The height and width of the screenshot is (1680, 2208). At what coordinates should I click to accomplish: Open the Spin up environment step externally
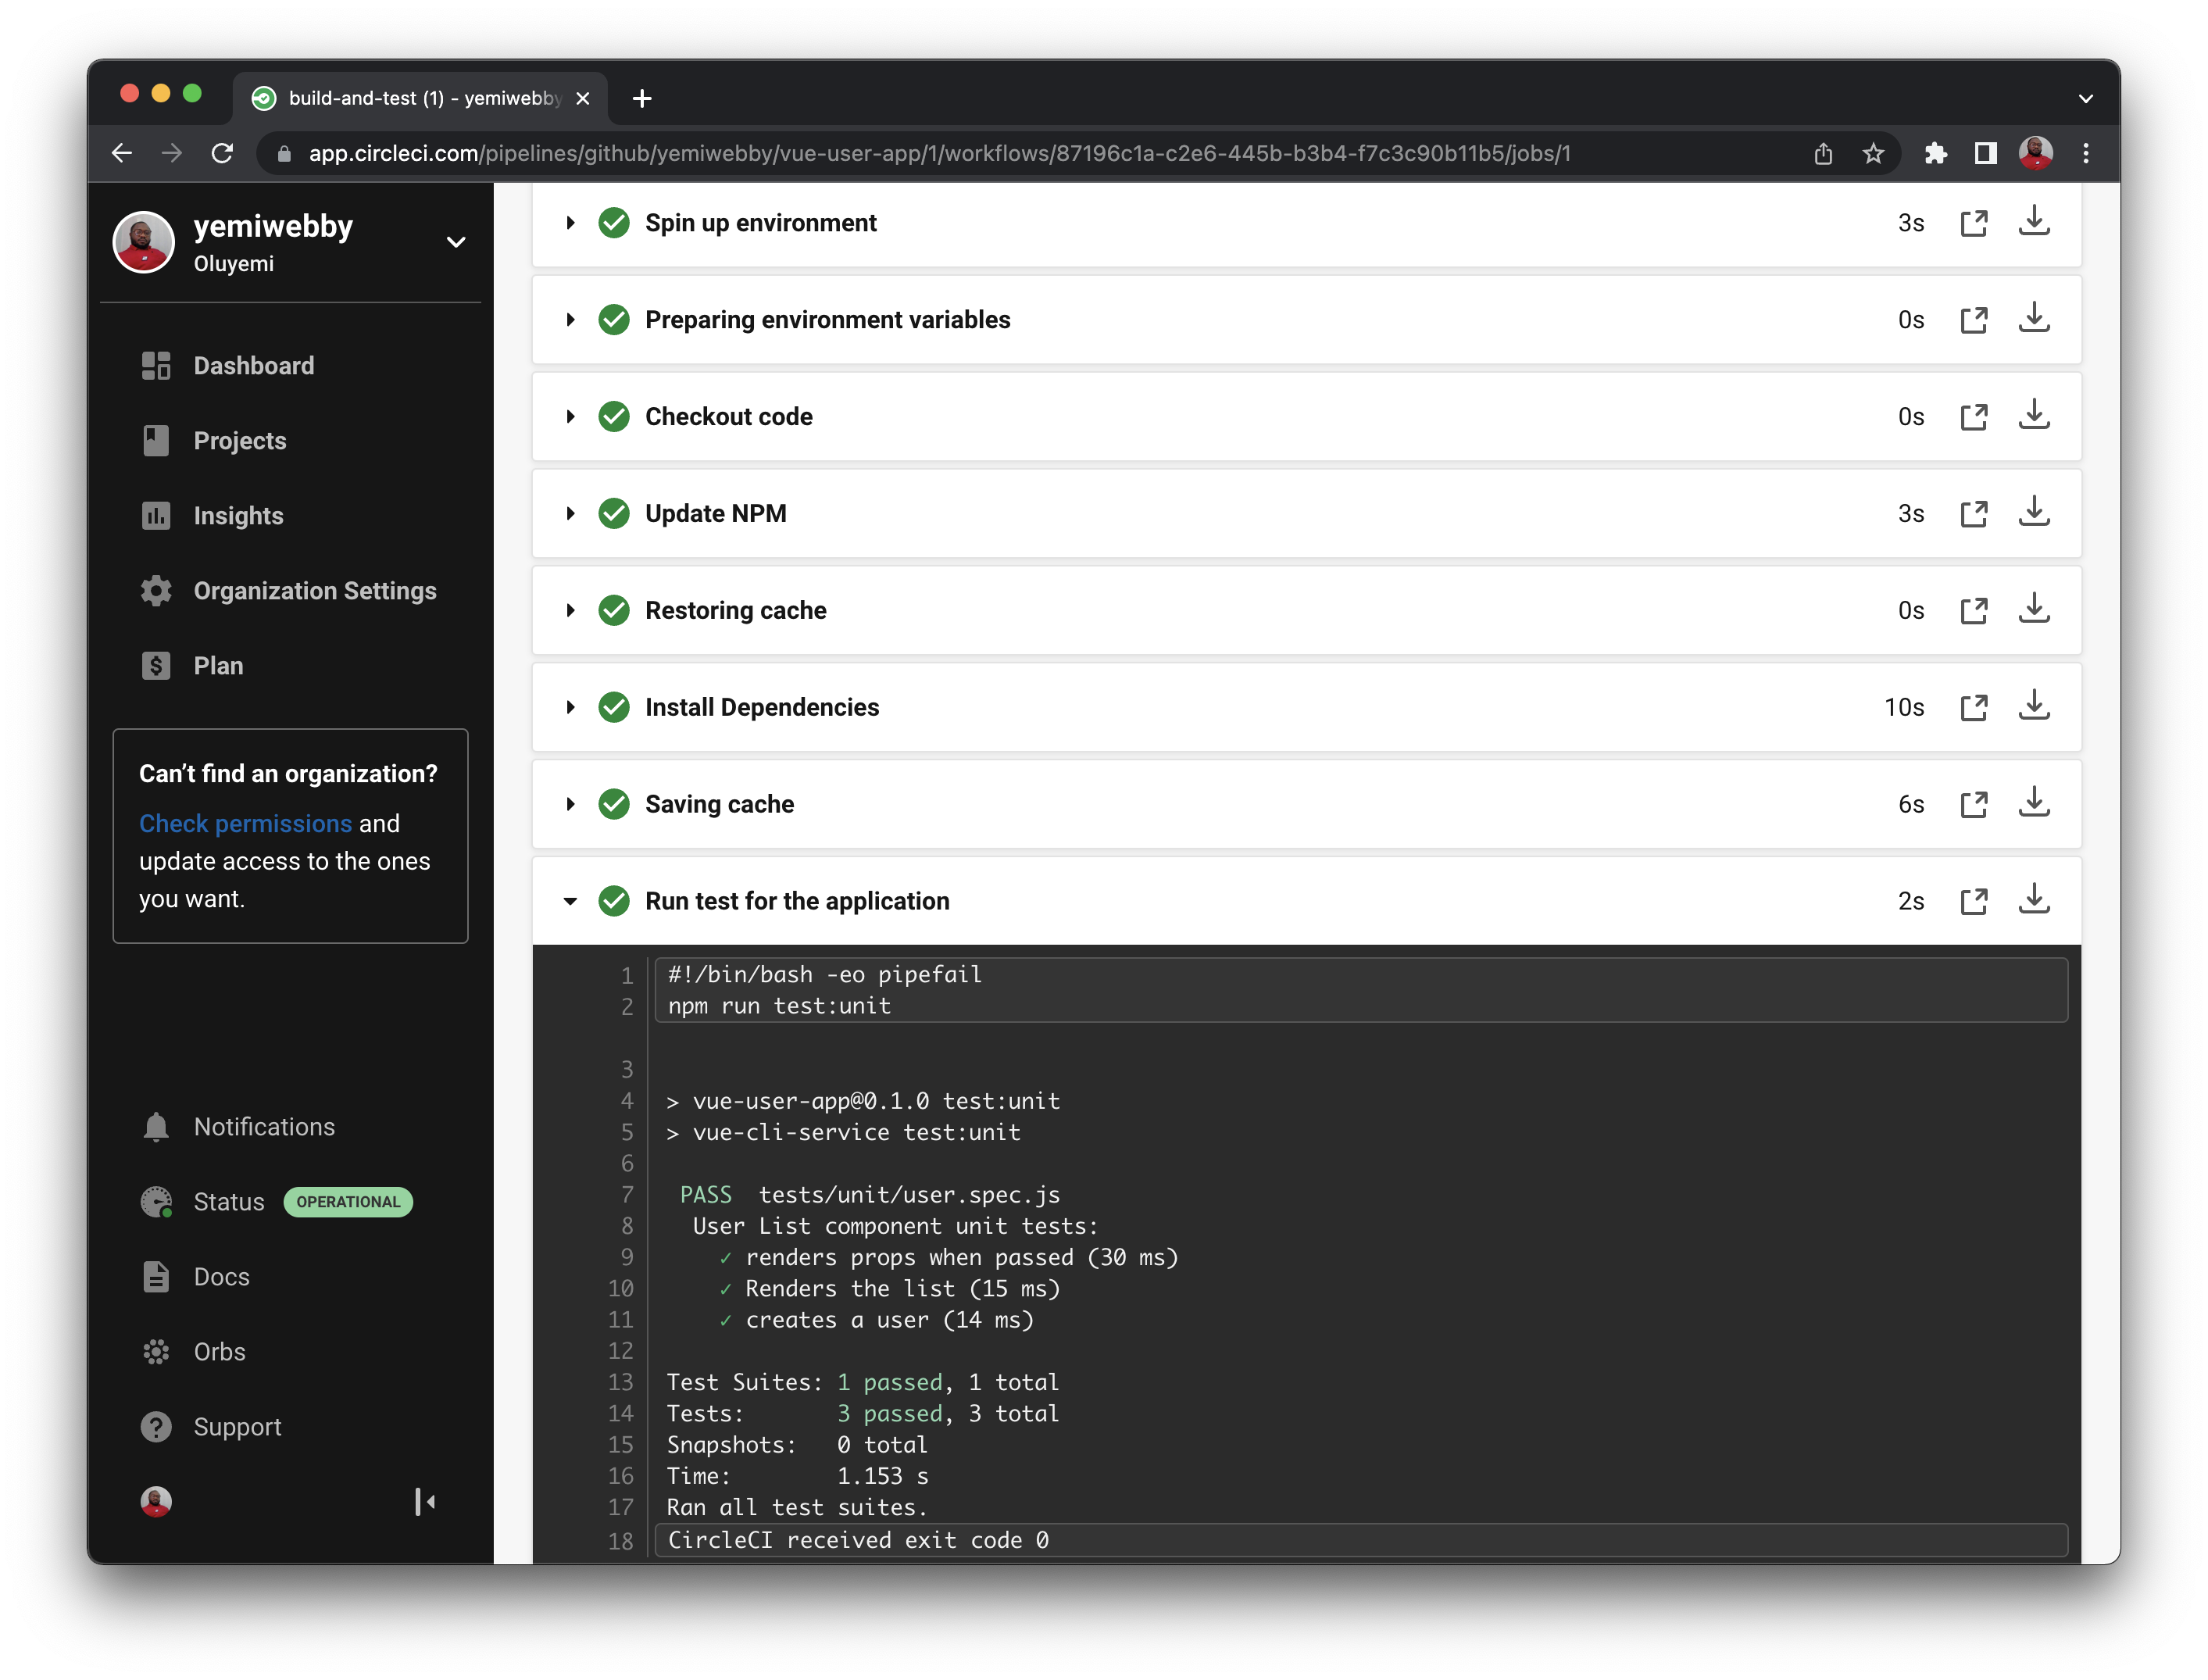click(x=1974, y=223)
